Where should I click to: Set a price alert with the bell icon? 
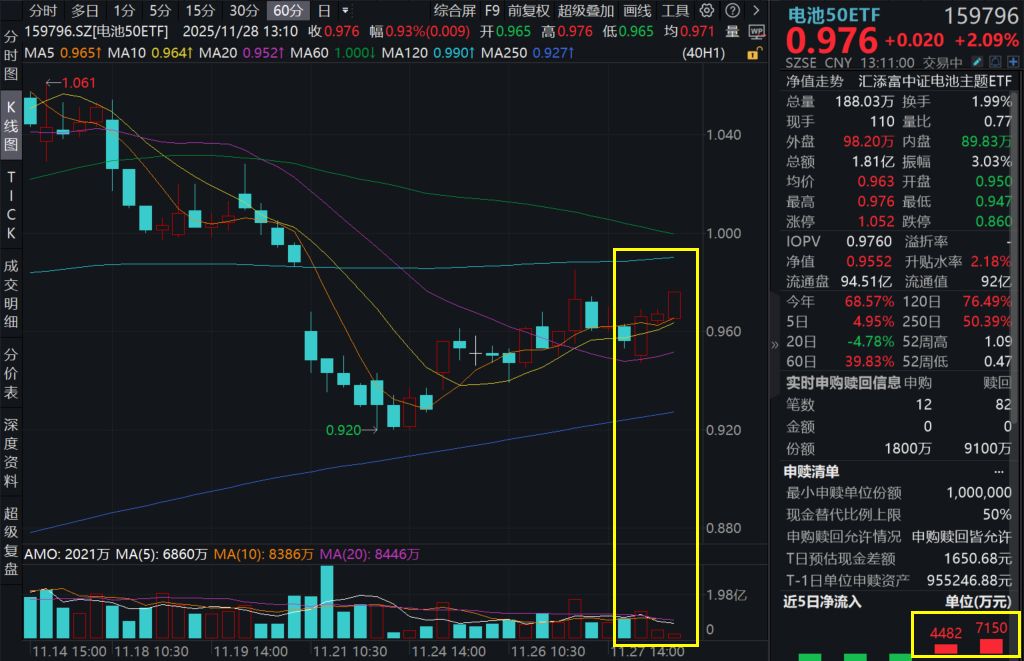(x=995, y=61)
